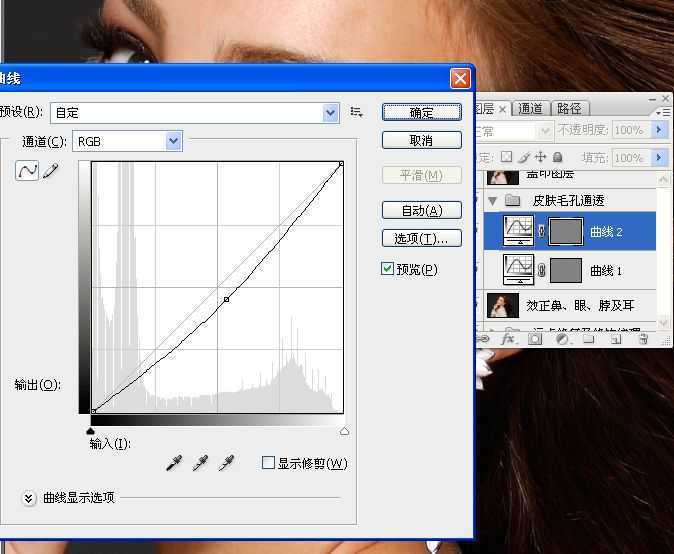The width and height of the screenshot is (674, 554).
Task: Select the top-right curve endpoint
Action: click(x=341, y=164)
